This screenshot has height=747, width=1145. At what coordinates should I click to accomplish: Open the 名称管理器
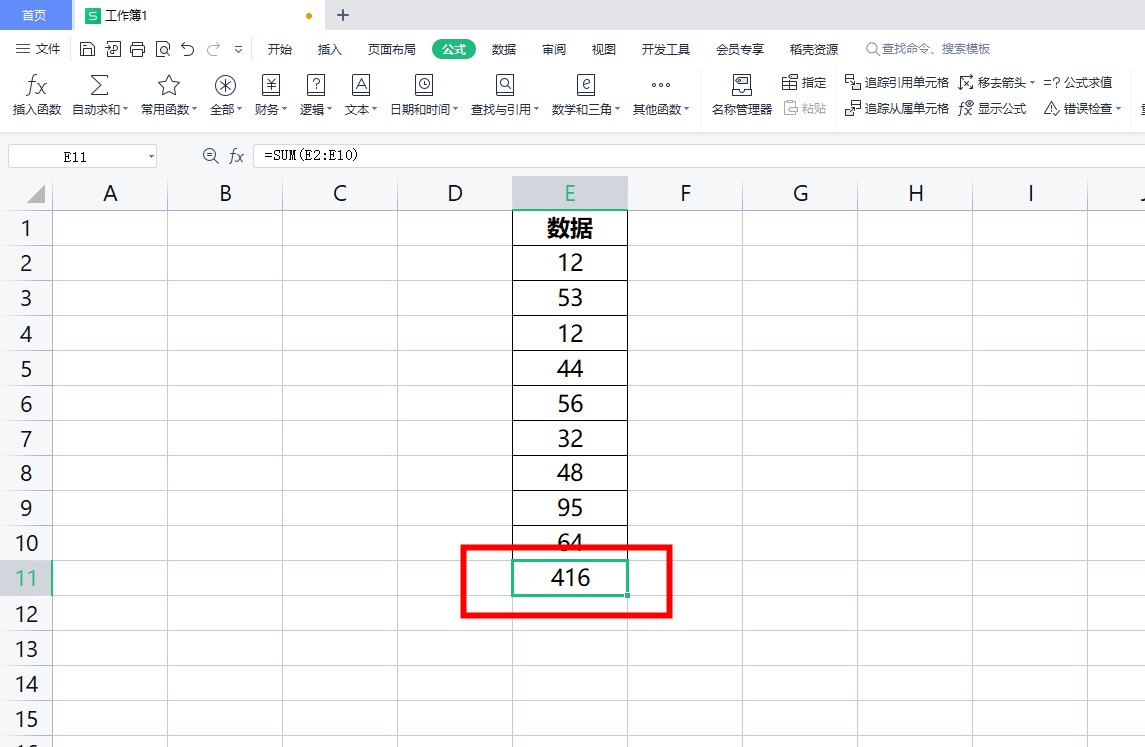[741, 95]
